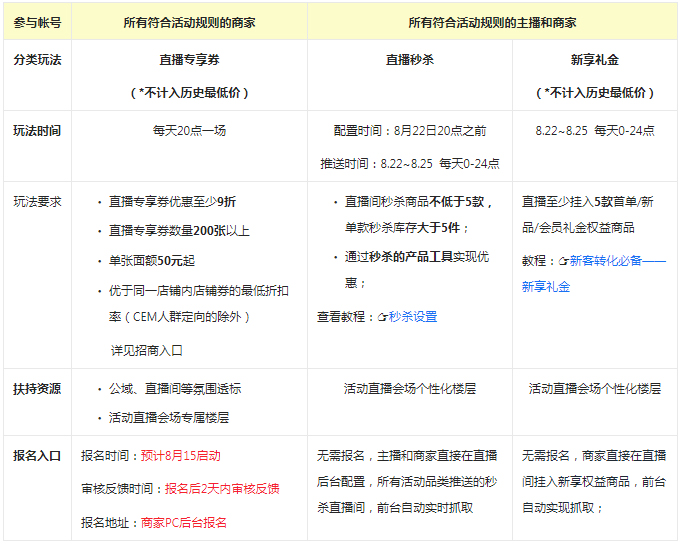683x548 pixels.
Task: Click the 直播秒杀 heading
Action: [410, 60]
